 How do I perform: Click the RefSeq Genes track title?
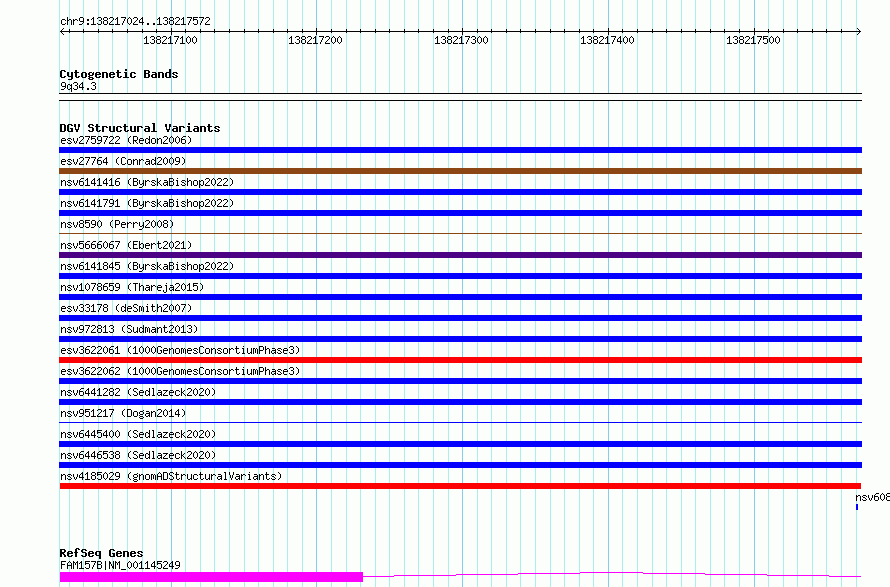101,554
